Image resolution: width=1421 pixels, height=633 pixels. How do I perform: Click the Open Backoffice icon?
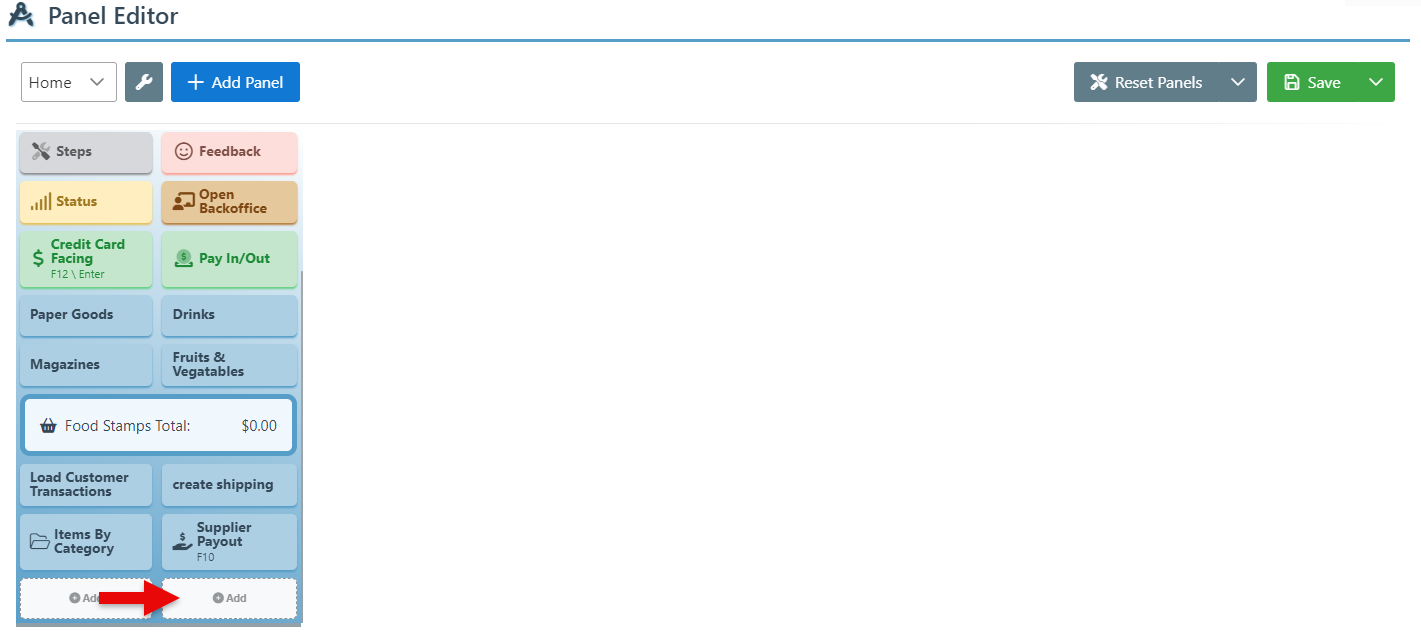point(183,202)
